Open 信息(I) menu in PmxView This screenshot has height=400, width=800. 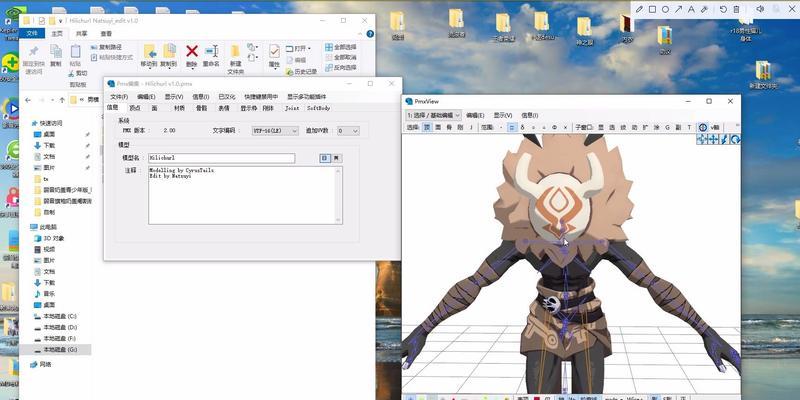point(530,115)
